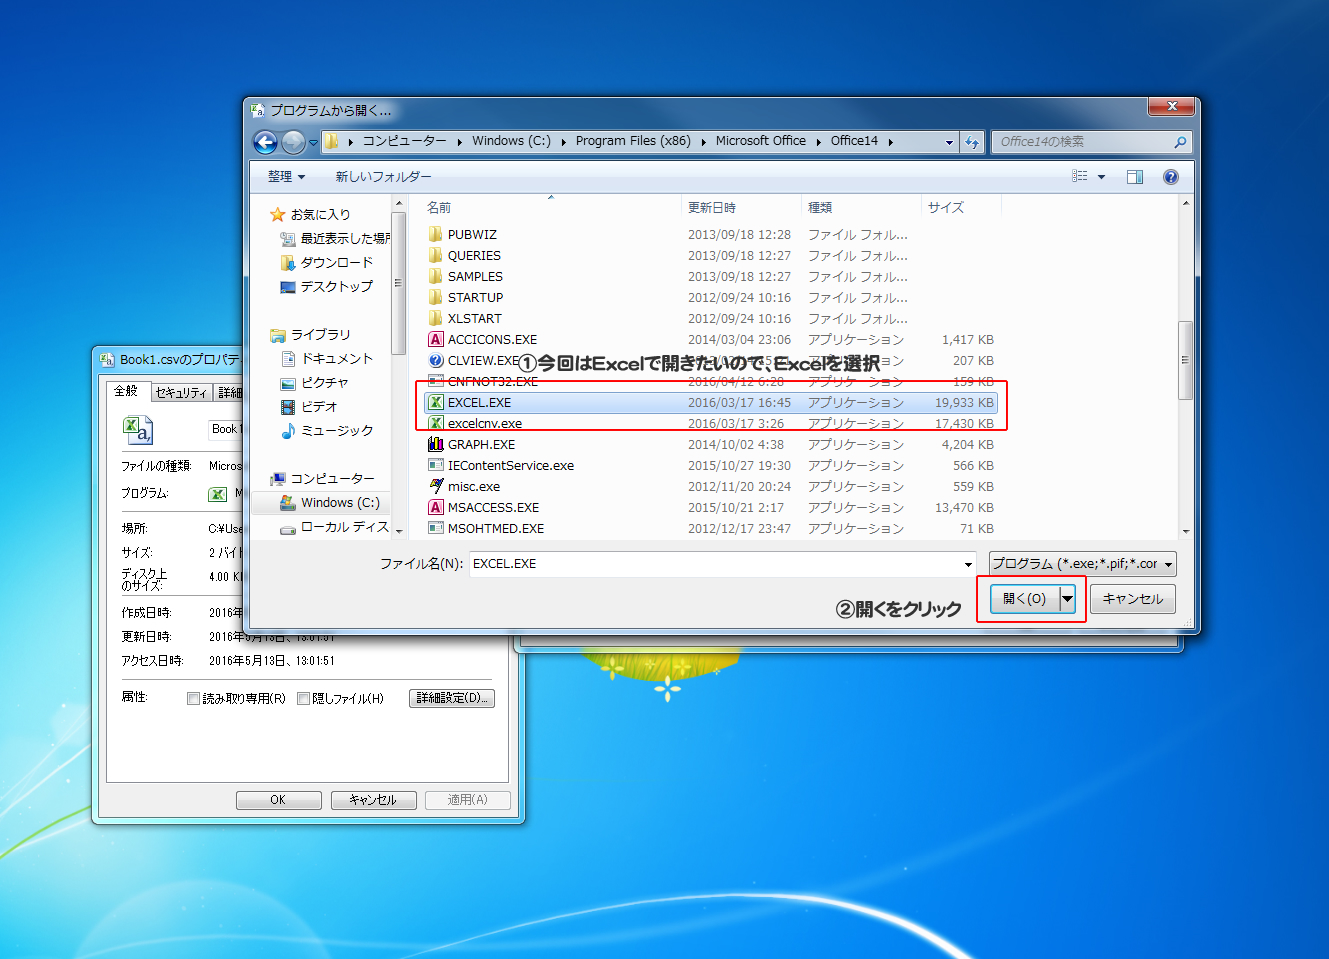Click the file list vertical scrollbar thumb
This screenshot has width=1329, height=959.
[x=1186, y=360]
